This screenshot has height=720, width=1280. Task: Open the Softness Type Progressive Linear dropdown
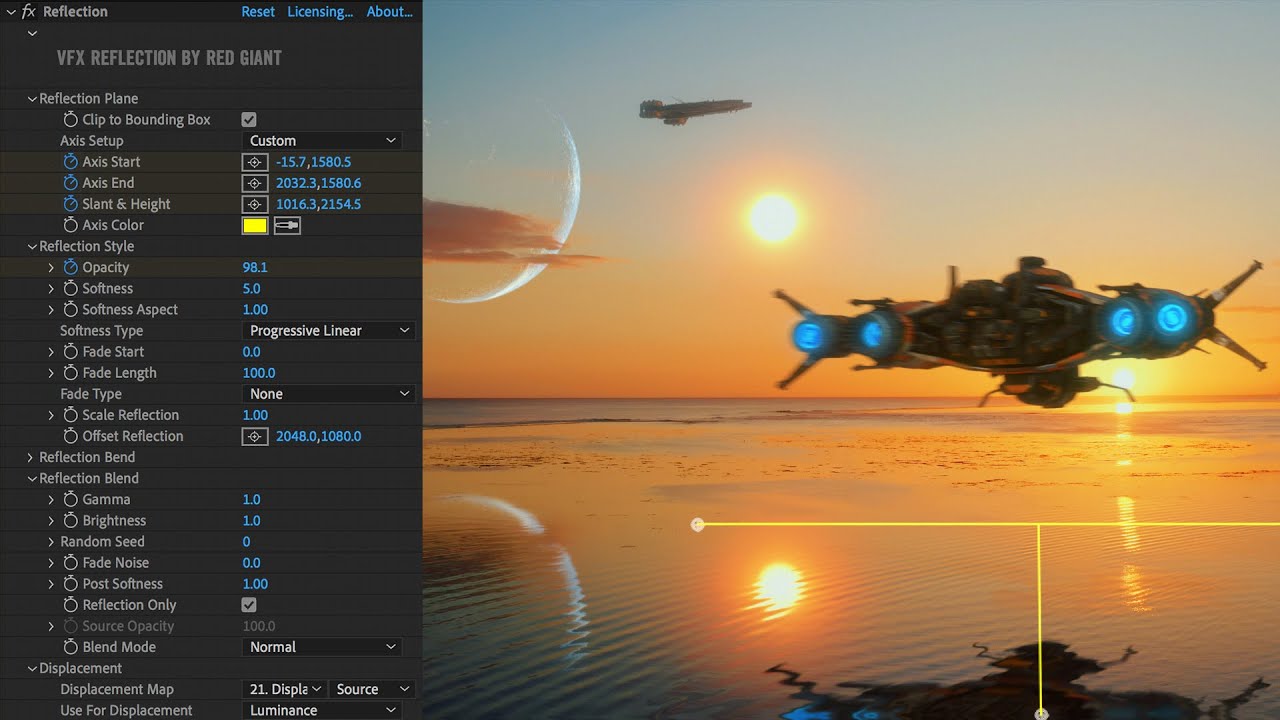point(328,331)
